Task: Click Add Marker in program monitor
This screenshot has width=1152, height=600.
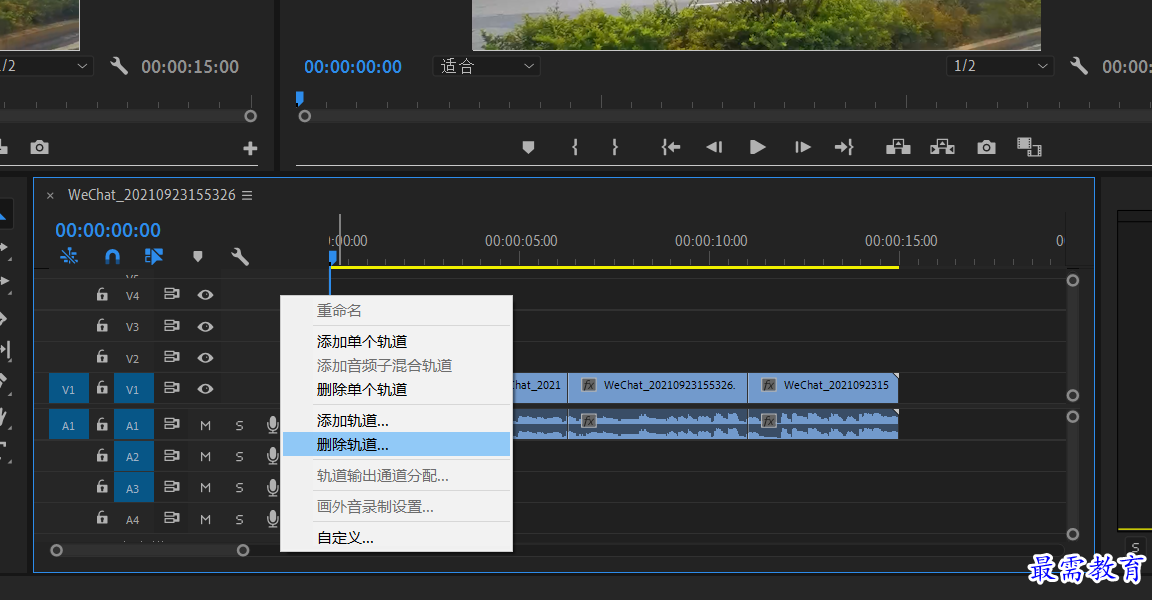Action: point(528,148)
